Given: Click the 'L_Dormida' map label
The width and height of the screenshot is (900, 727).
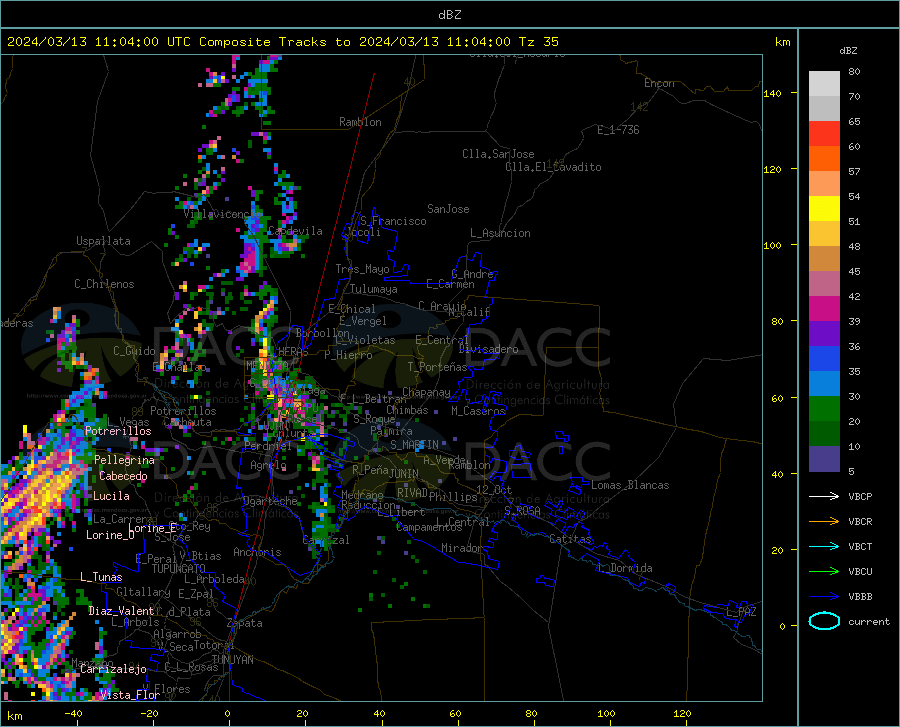Looking at the screenshot, I should pos(625,568).
